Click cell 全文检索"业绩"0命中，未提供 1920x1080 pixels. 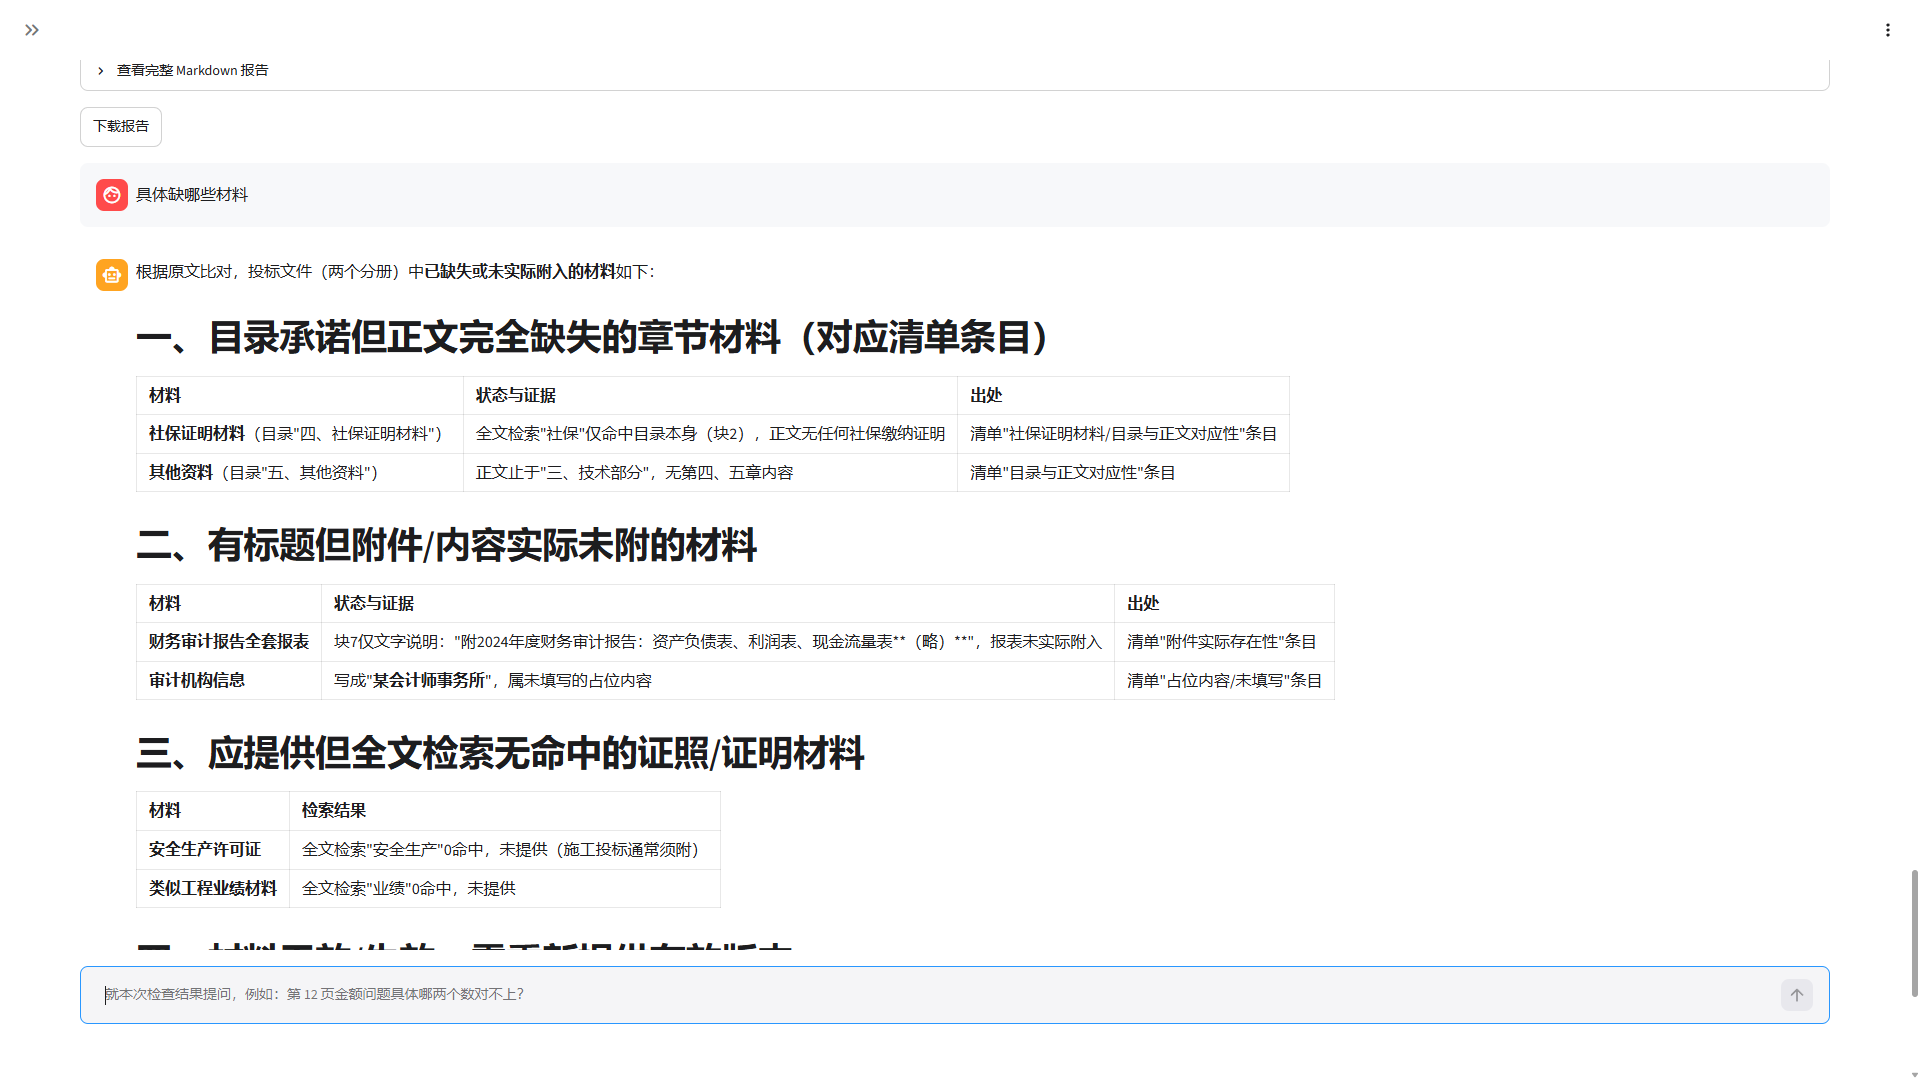coord(505,889)
